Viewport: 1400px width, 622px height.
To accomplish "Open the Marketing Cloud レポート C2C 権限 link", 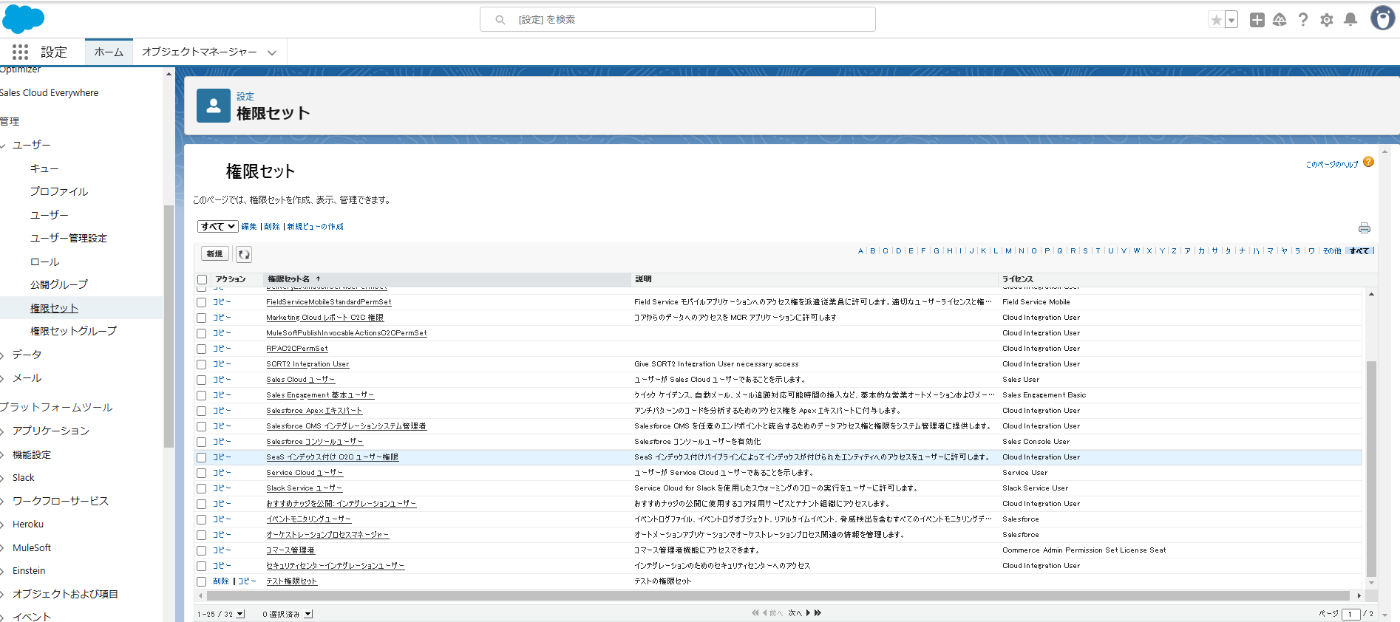I will (325, 317).
